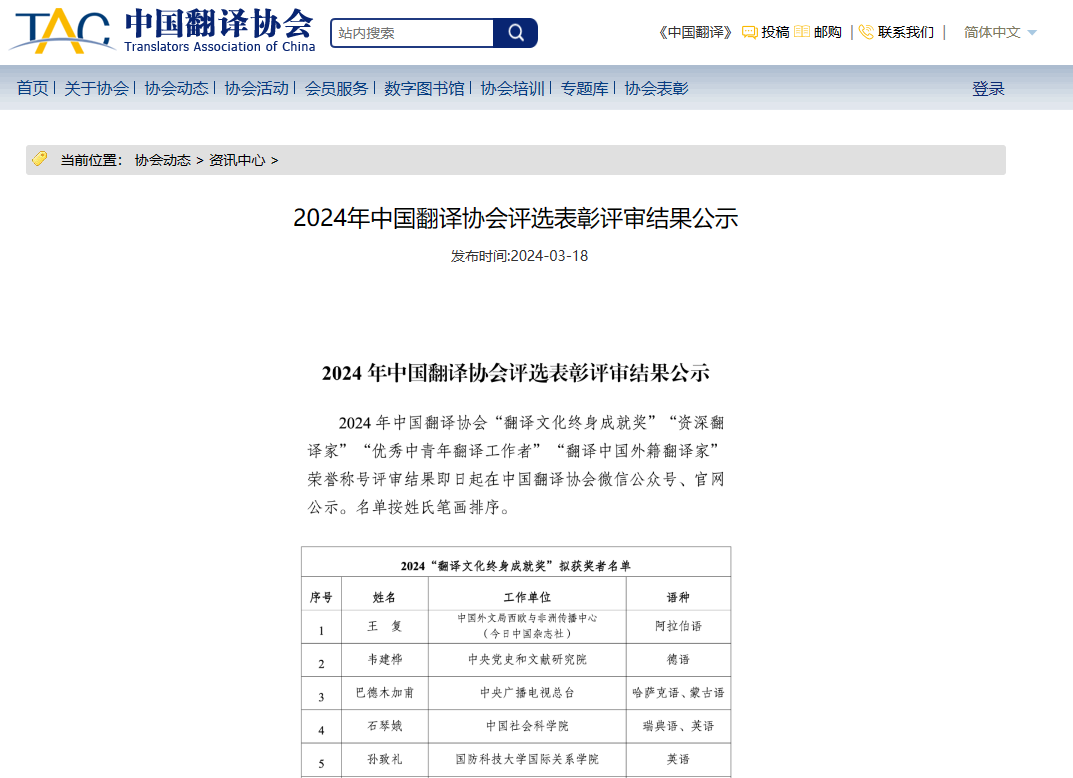Click the table title 拟获奖者名单
The image size is (1073, 778).
click(x=516, y=566)
